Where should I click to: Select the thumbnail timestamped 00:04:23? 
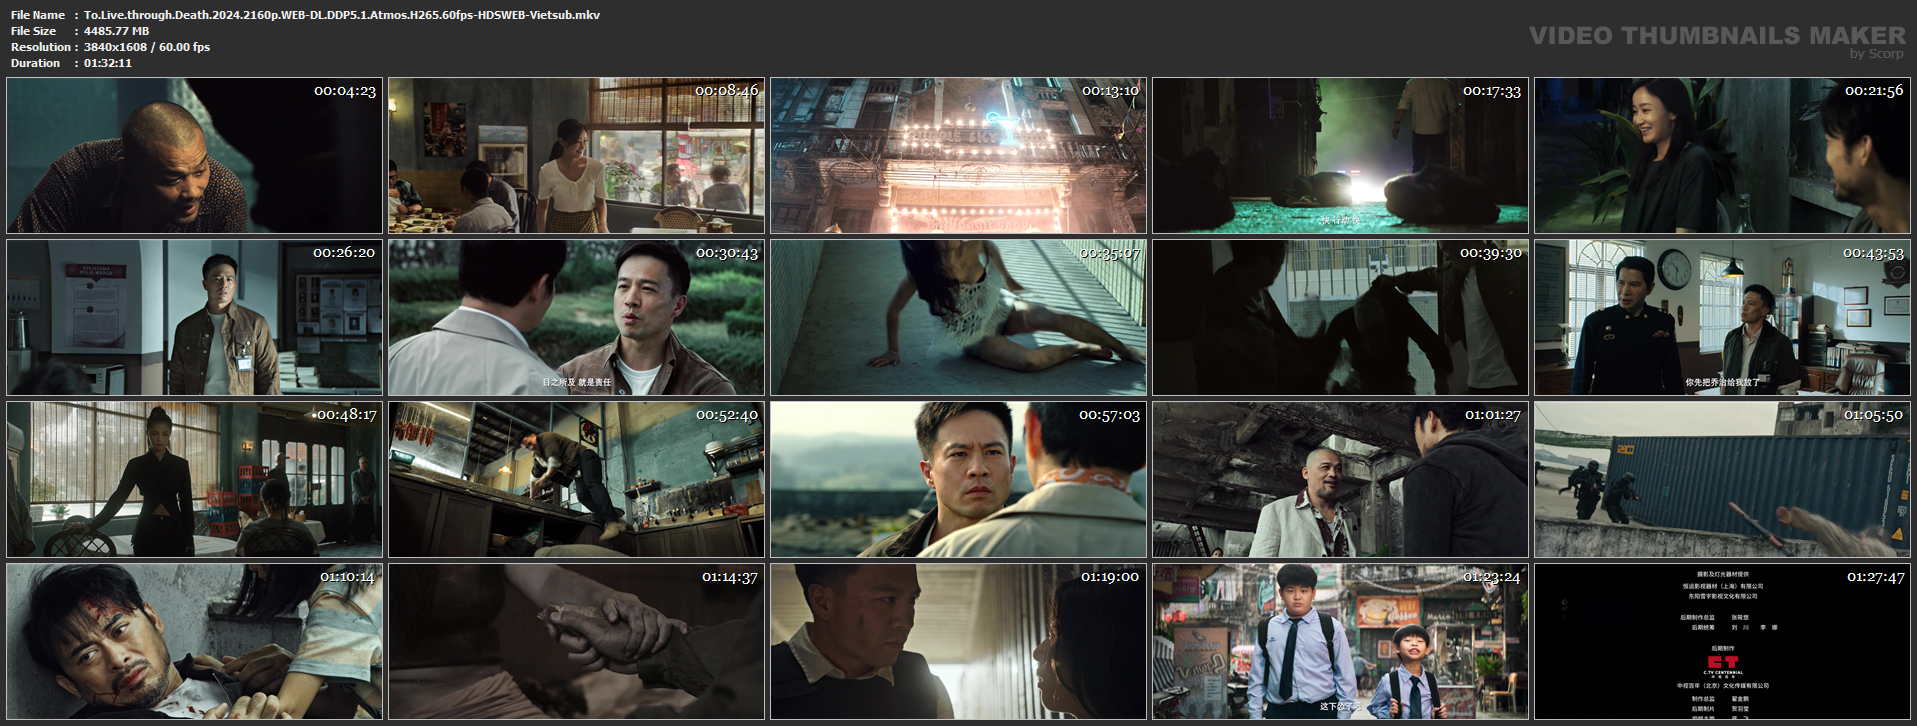coord(194,156)
